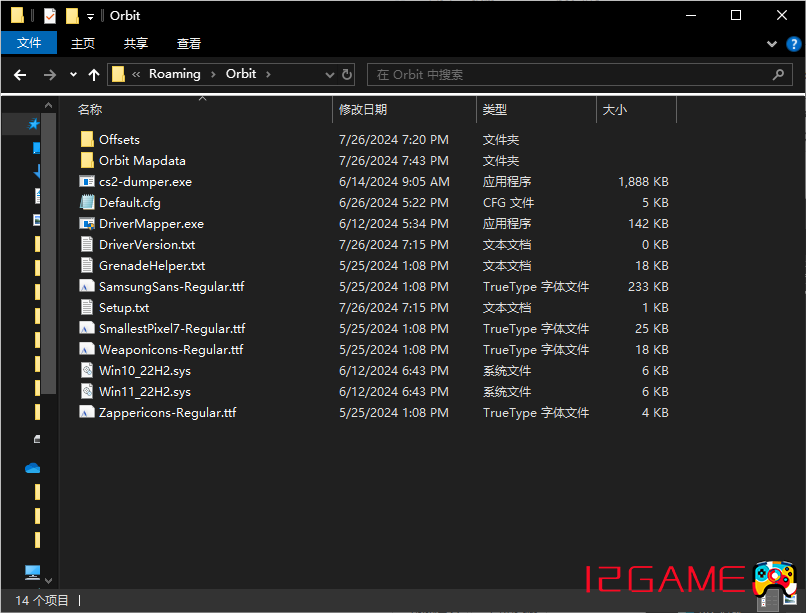806x613 pixels.
Task: Click the Quick access star icon
Action: (34, 124)
